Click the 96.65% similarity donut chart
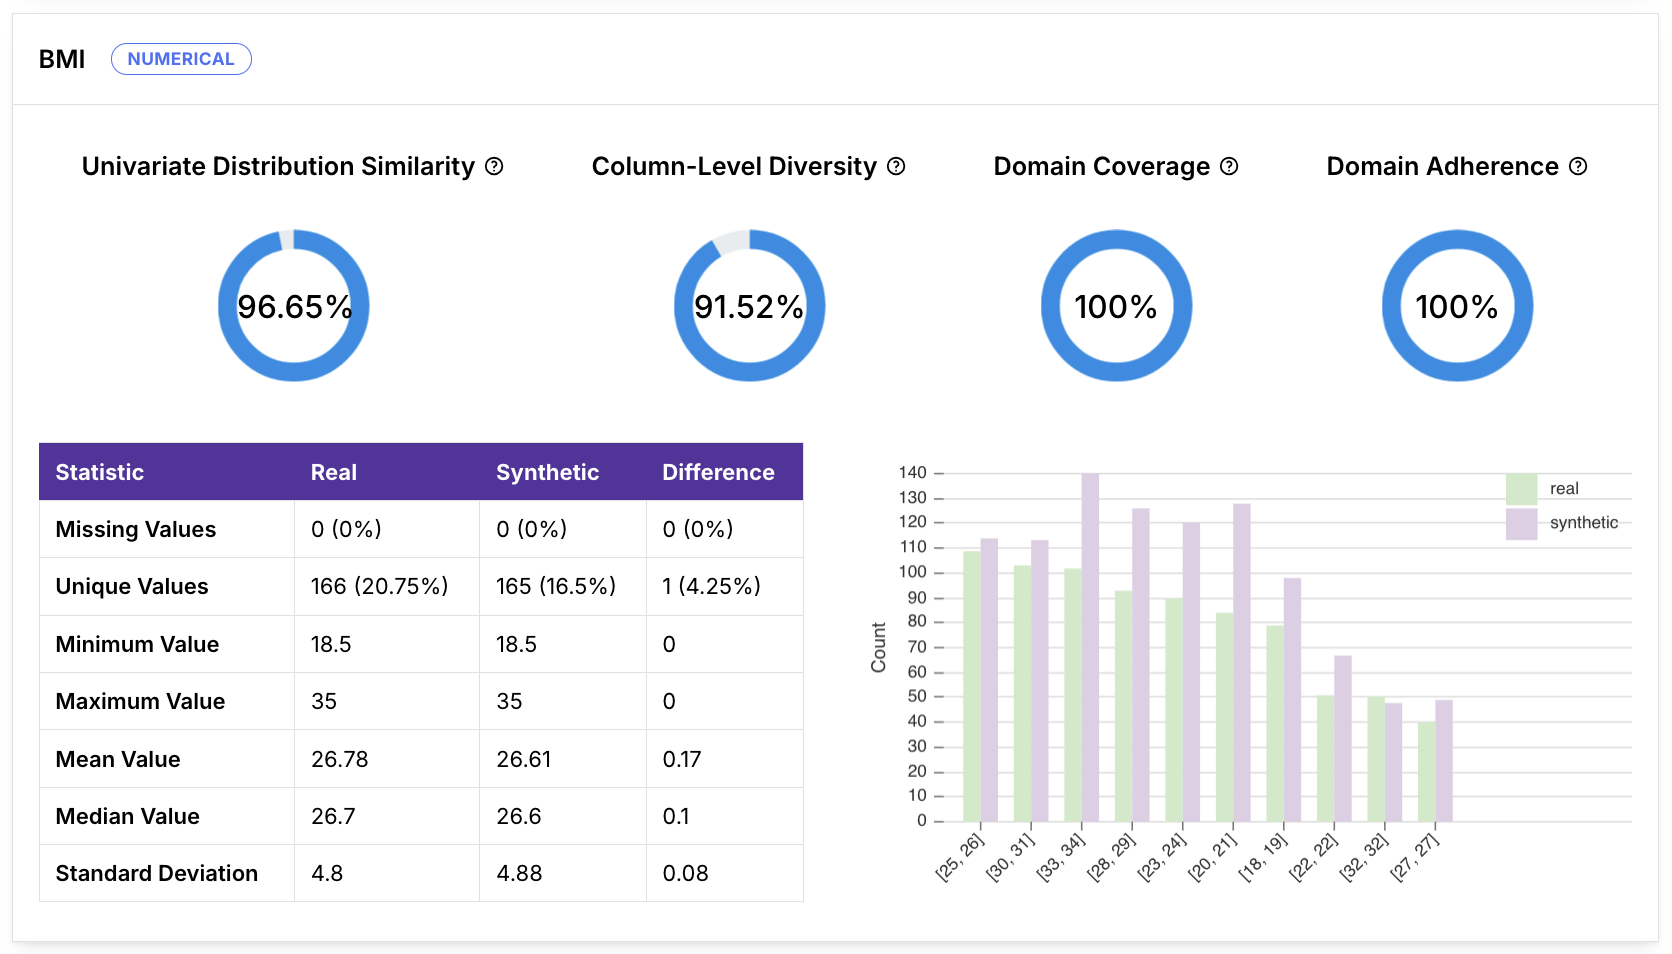This screenshot has height=954, width=1672. click(x=294, y=306)
